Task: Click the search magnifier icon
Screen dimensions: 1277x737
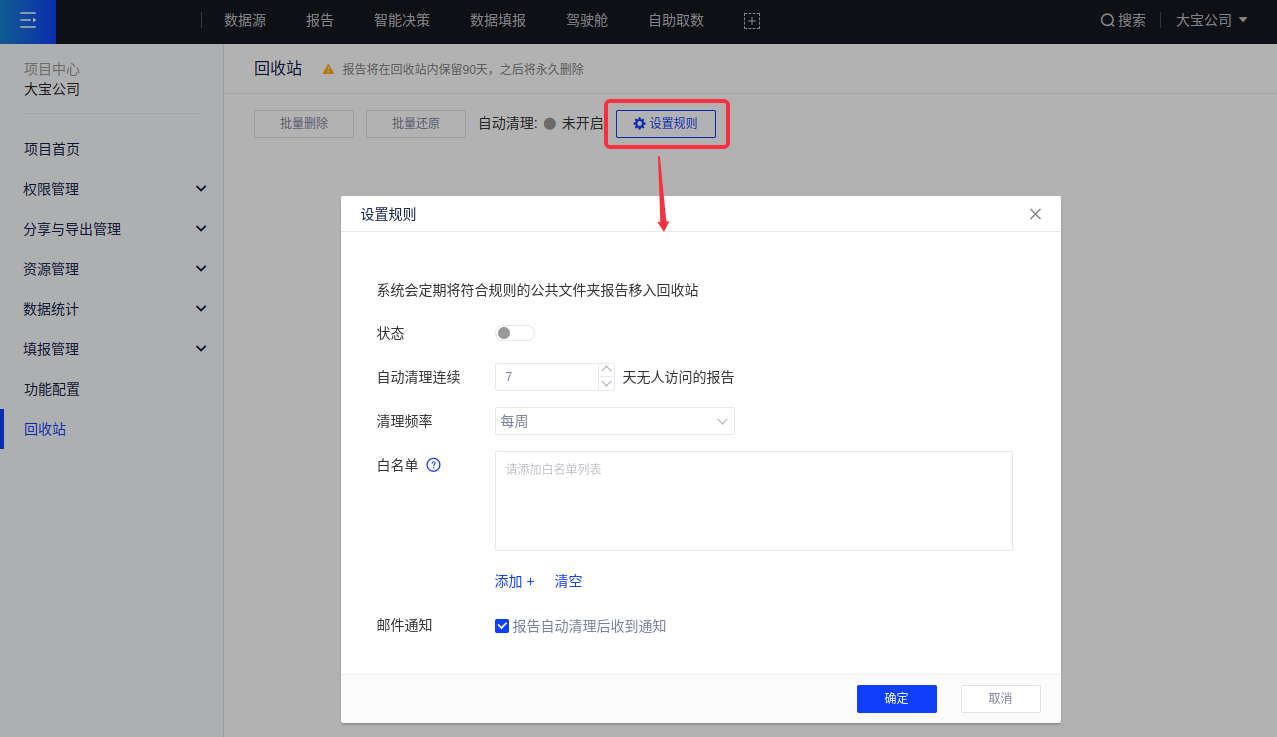Action: tap(1107, 20)
